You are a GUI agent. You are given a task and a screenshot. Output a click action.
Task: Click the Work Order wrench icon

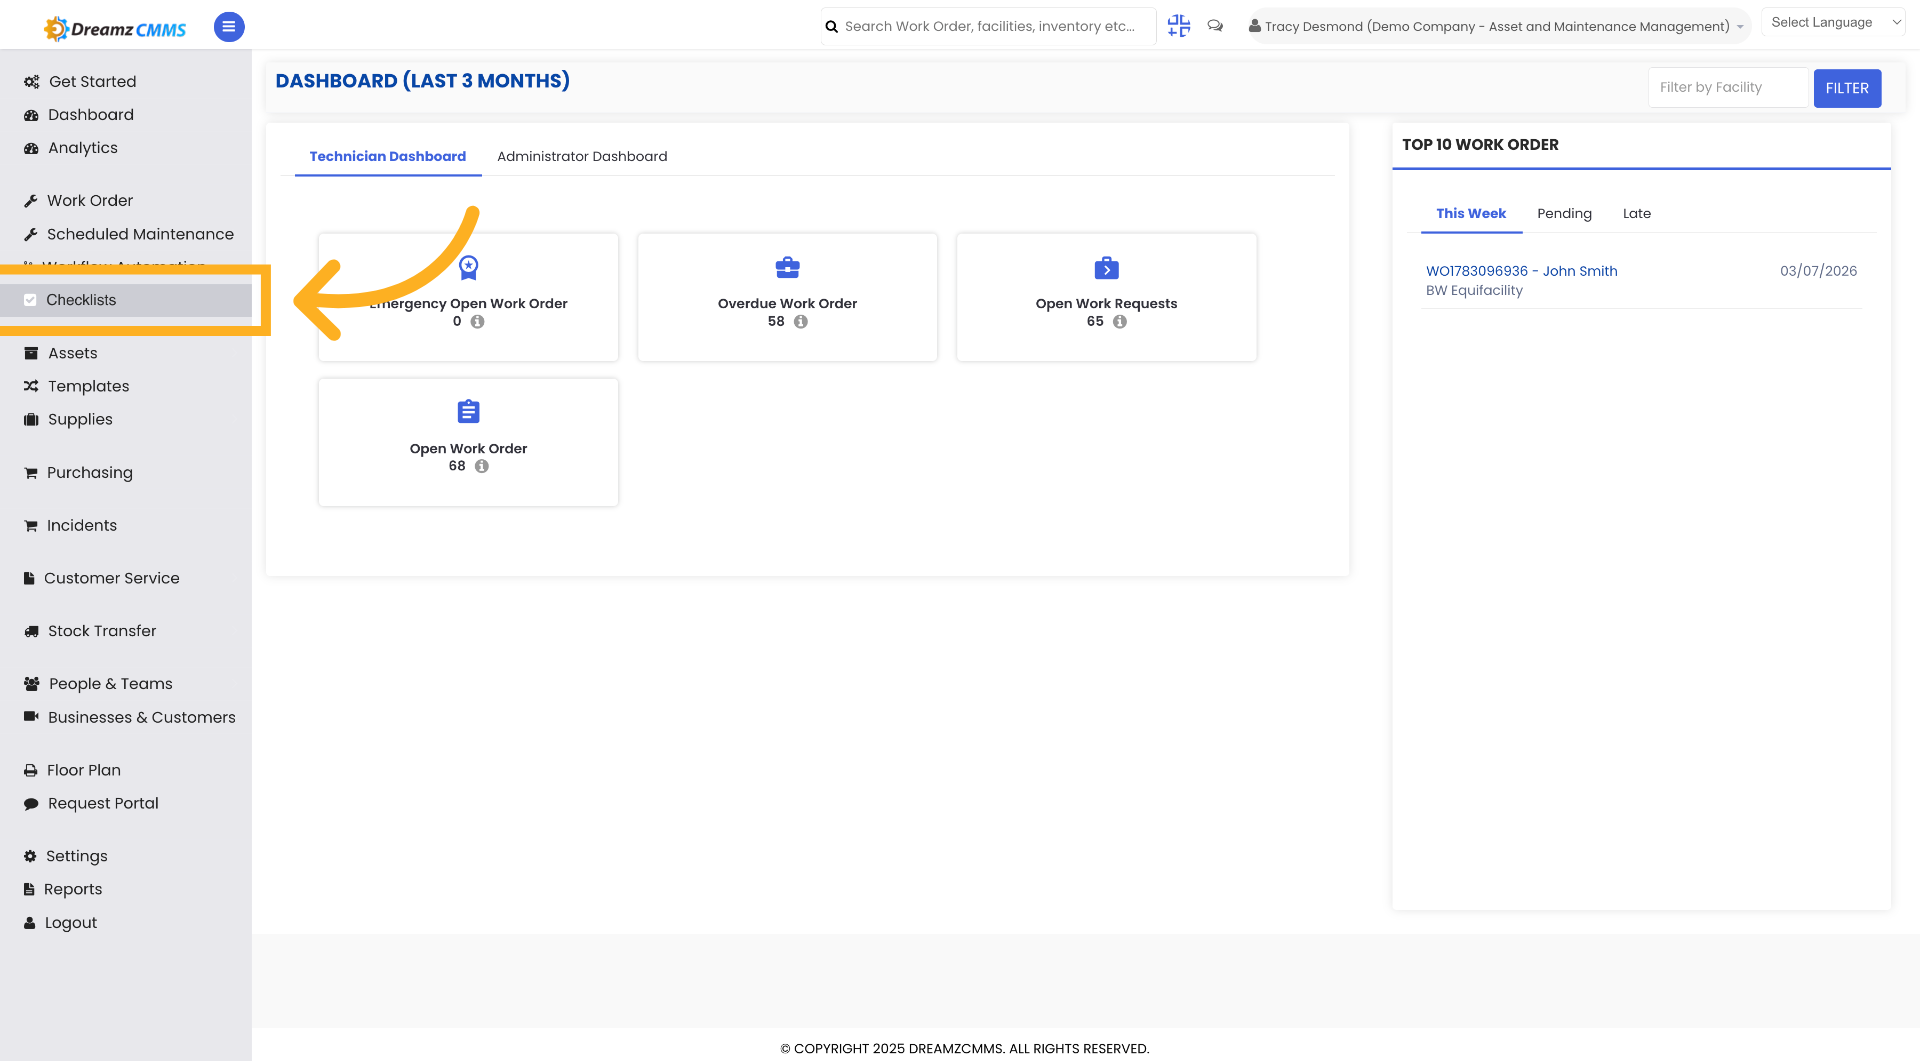coord(31,201)
